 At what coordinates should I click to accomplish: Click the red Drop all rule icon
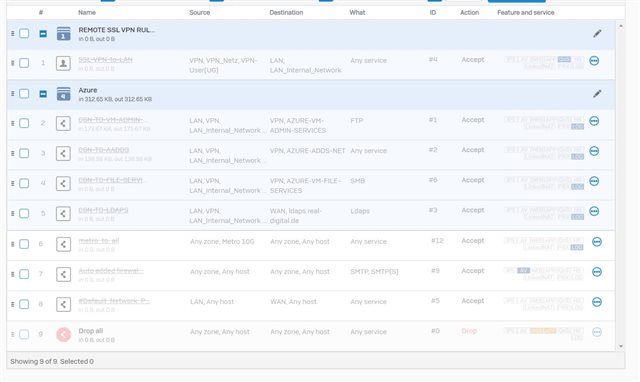pyautogui.click(x=63, y=335)
